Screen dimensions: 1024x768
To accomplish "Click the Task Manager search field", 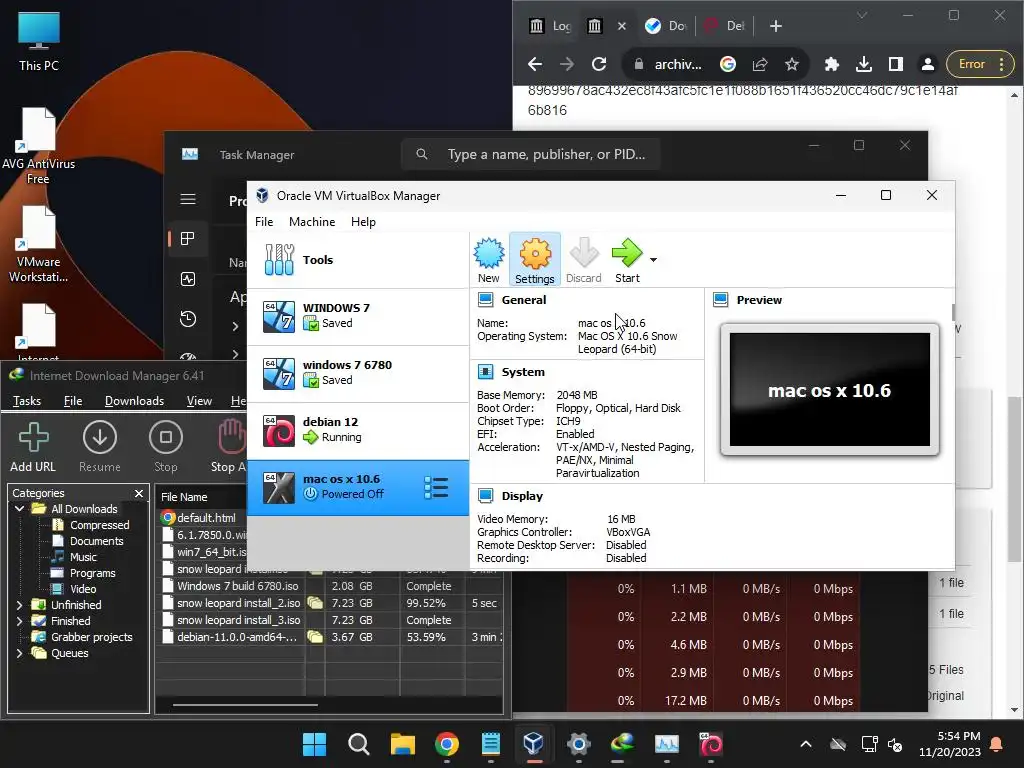I will (530, 154).
